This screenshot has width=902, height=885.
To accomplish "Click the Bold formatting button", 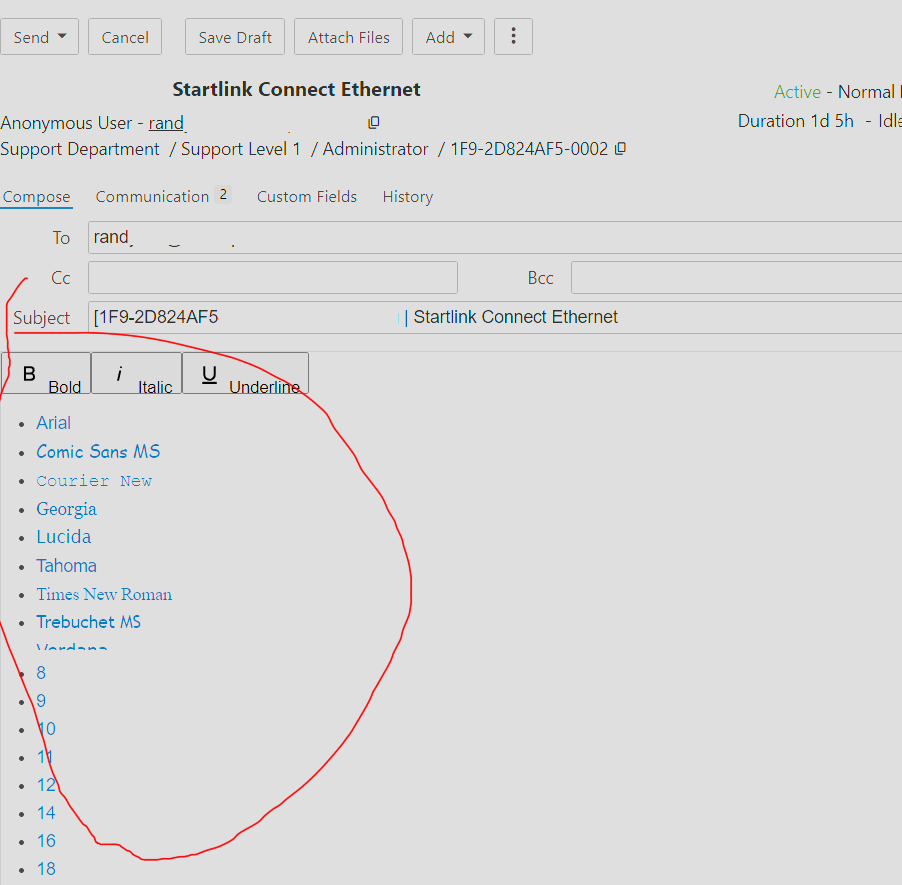I will pos(46,374).
